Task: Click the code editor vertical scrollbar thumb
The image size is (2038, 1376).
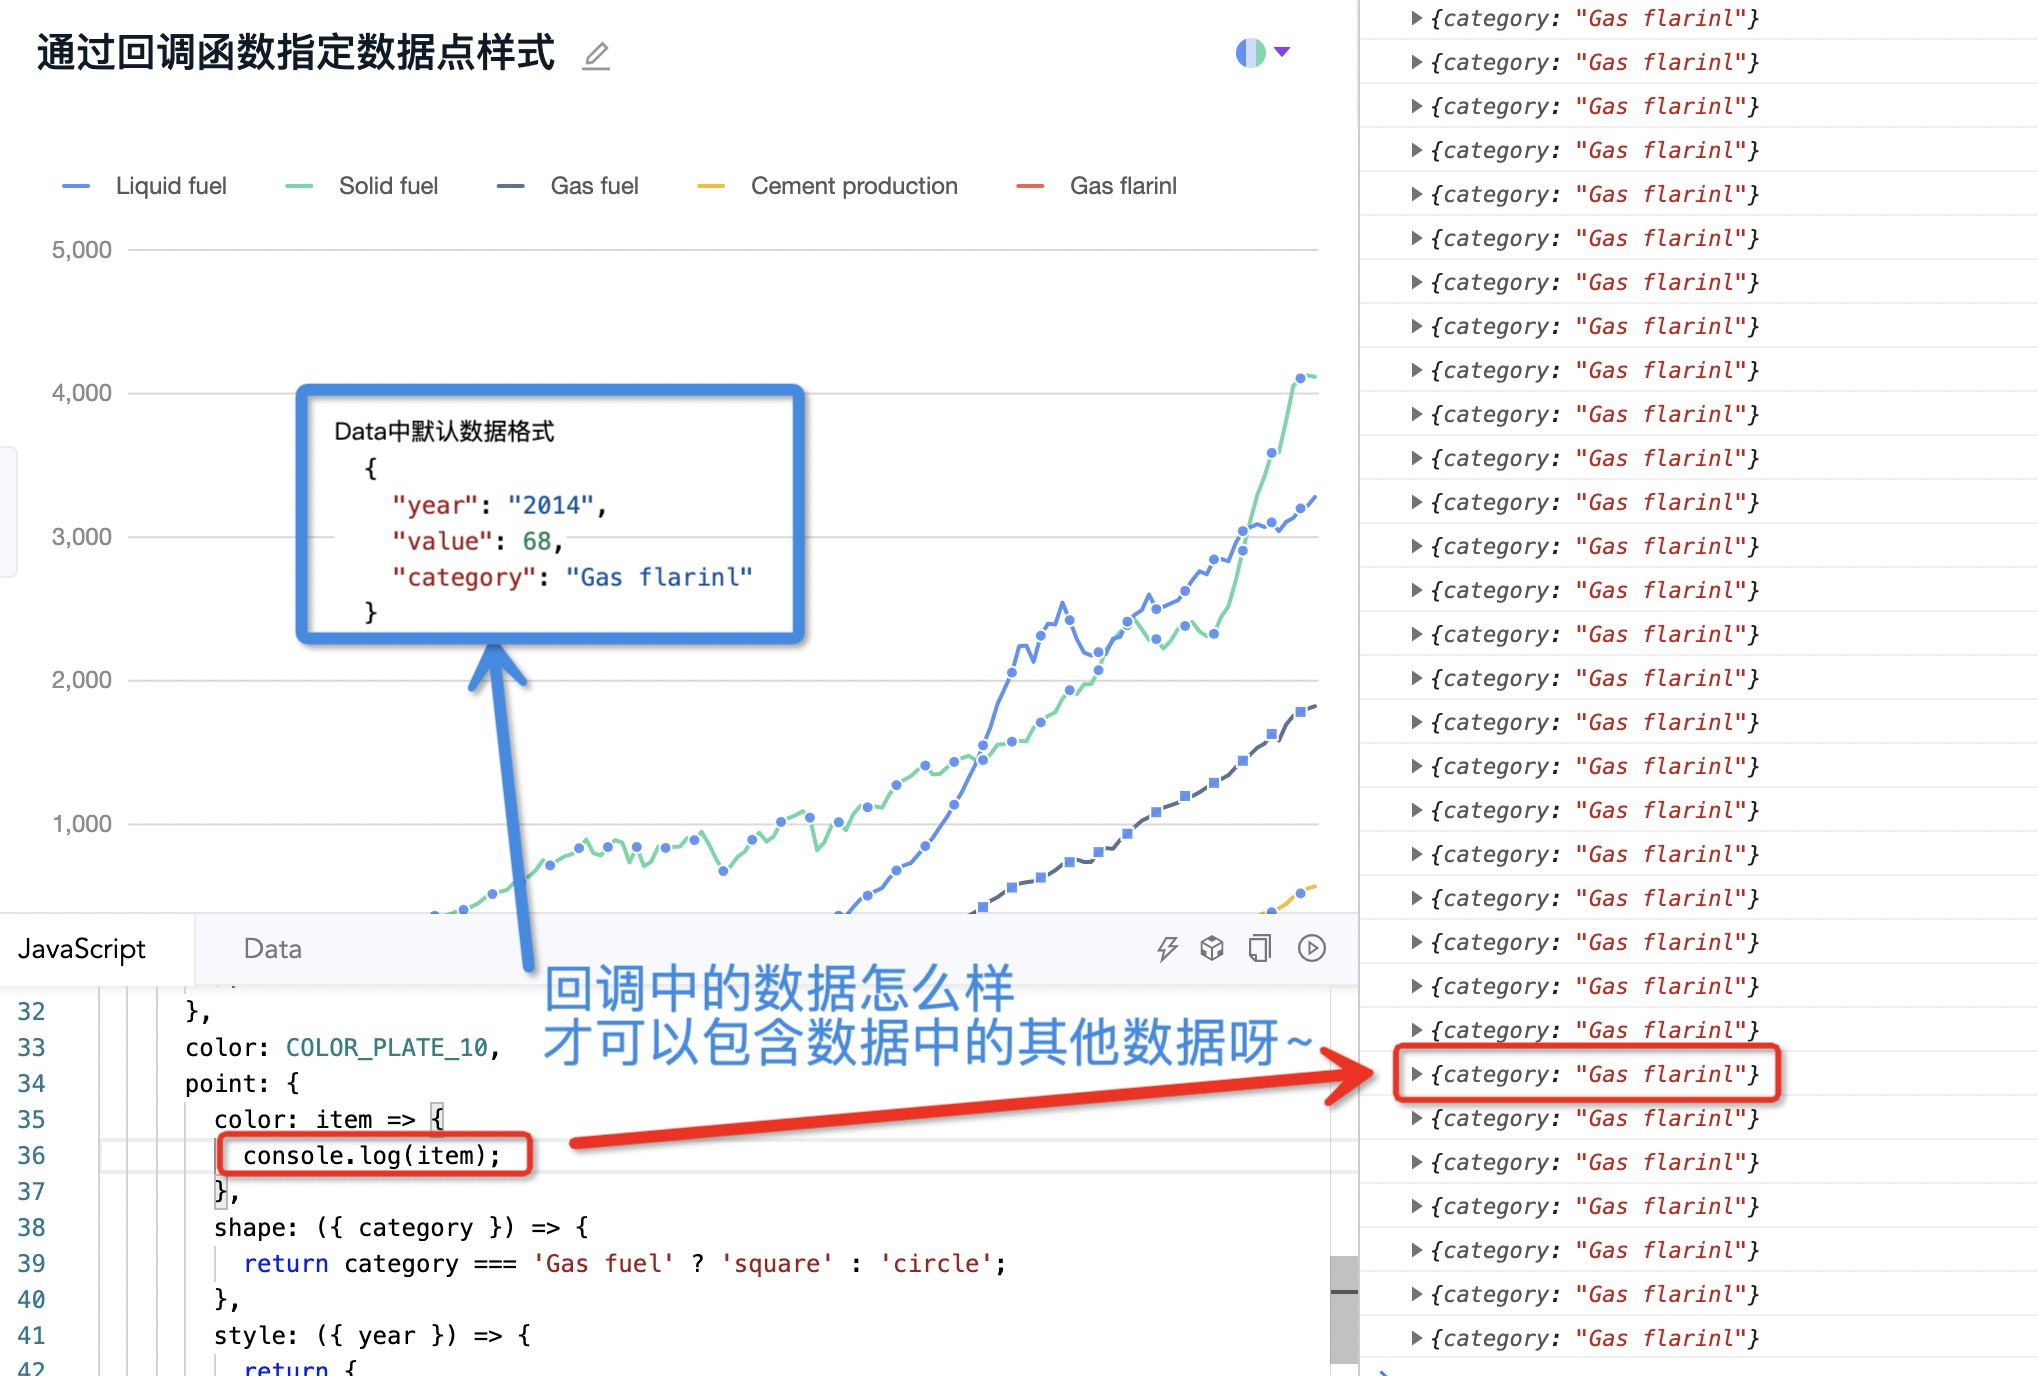Action: [x=1343, y=1308]
